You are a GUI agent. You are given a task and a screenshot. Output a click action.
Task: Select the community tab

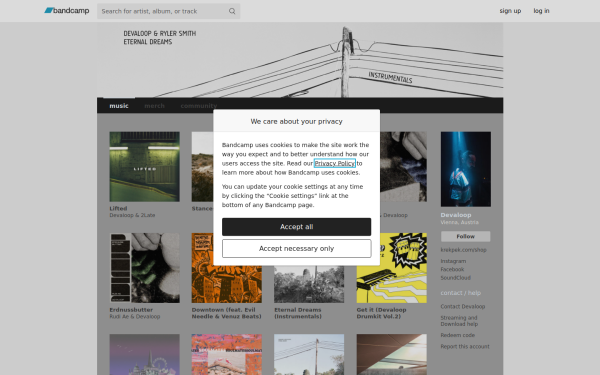[x=199, y=106]
